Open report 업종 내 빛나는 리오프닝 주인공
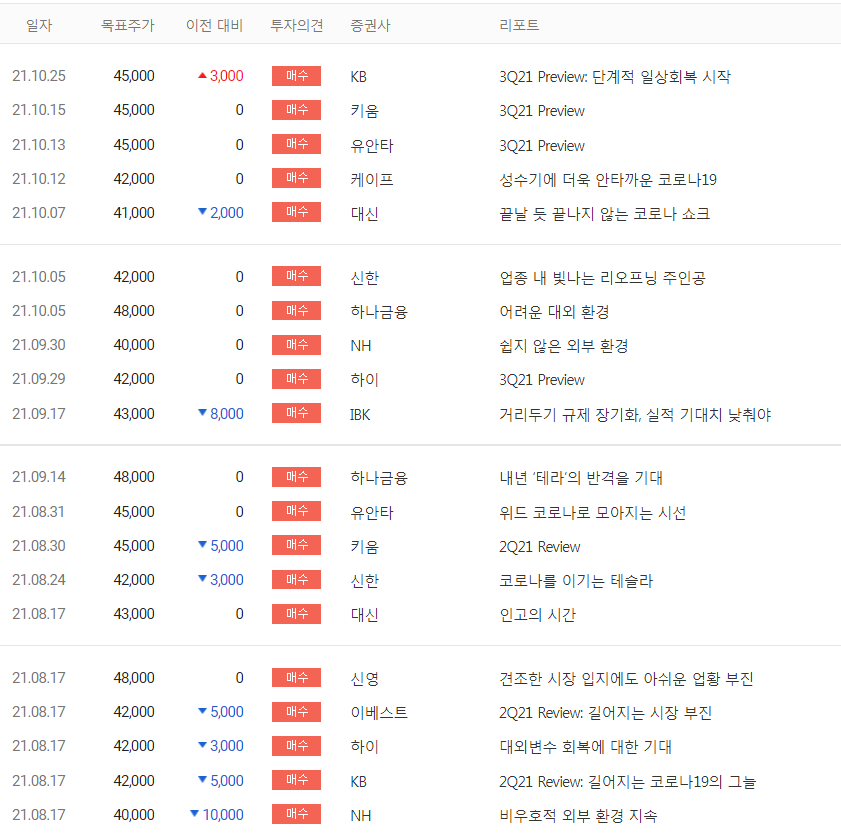This screenshot has width=841, height=836. tap(602, 277)
